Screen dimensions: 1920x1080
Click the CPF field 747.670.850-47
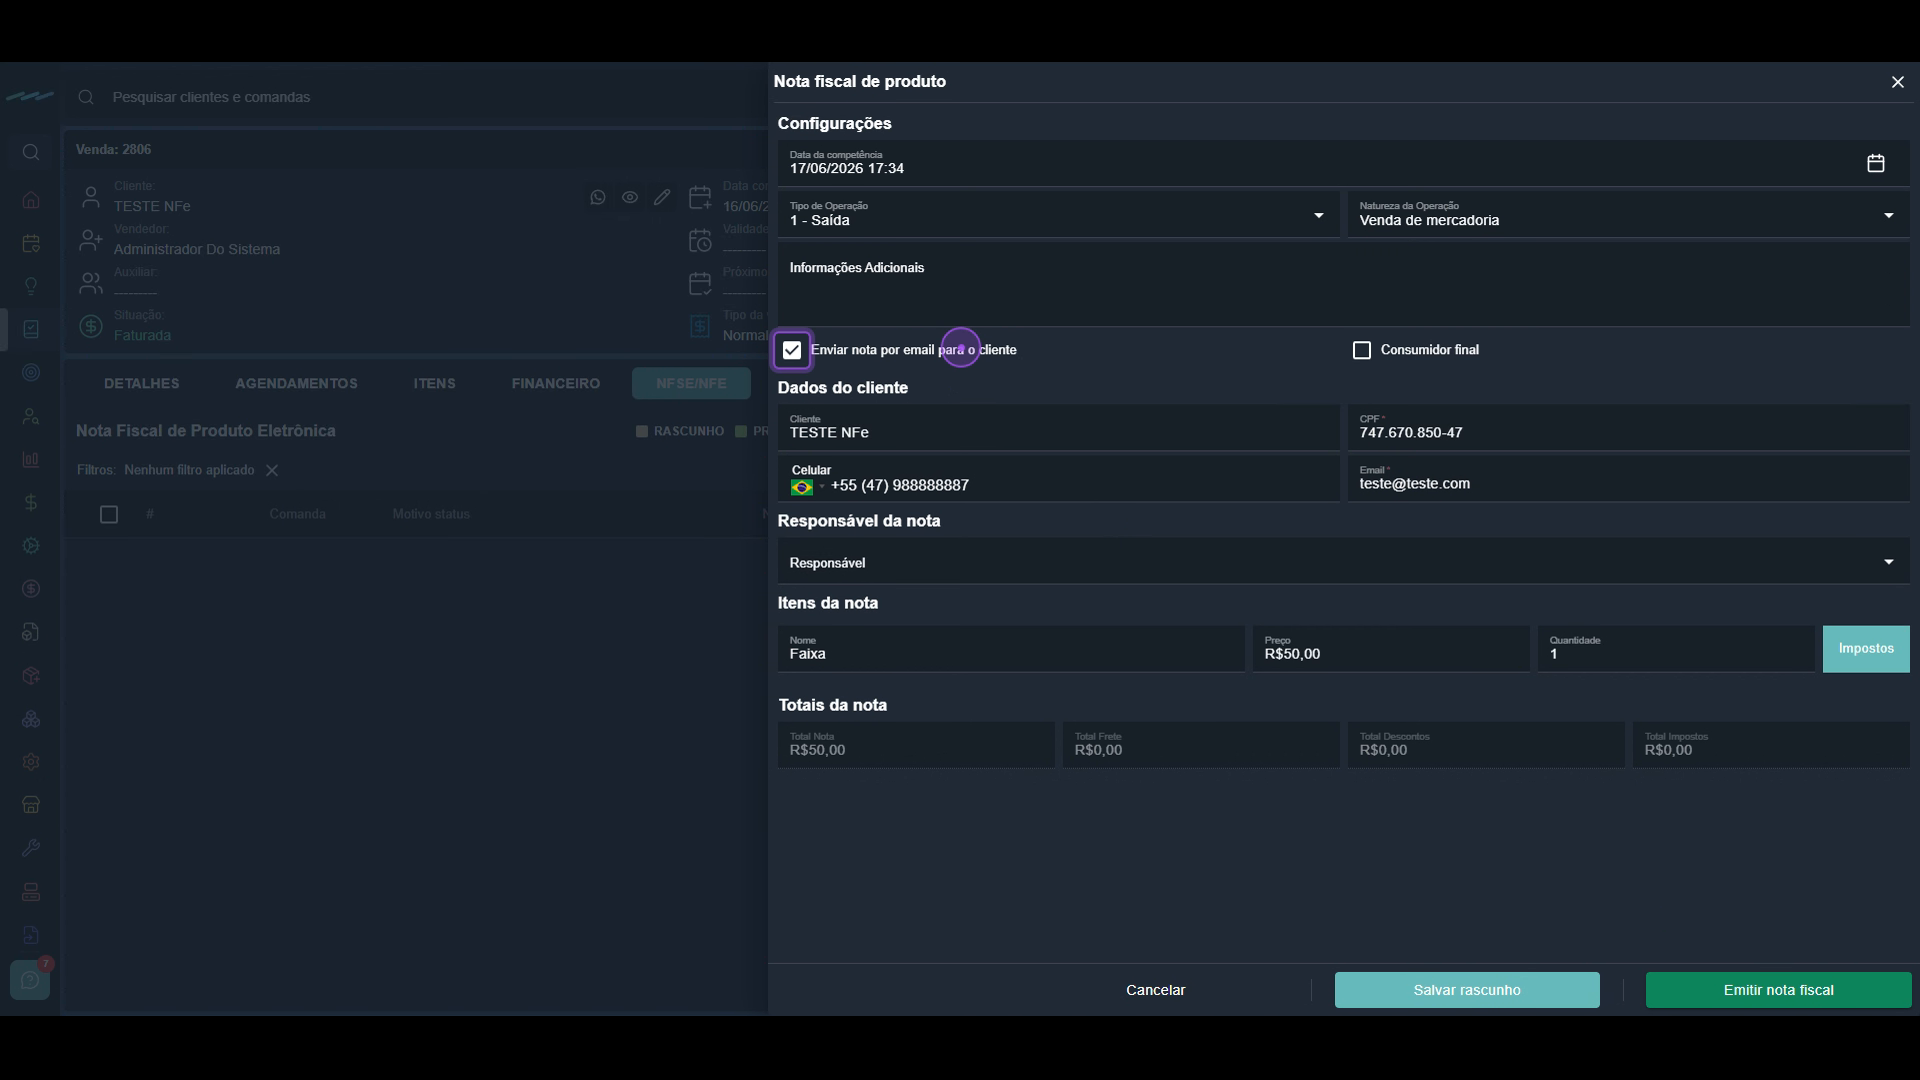point(1628,427)
